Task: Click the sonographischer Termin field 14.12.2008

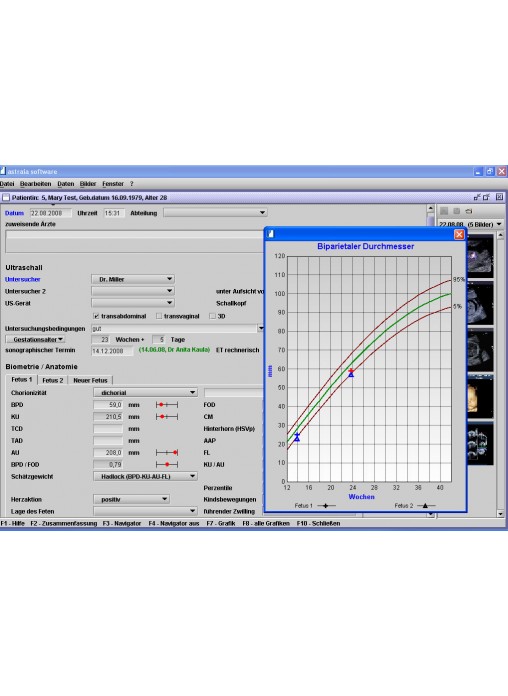Action: point(112,351)
